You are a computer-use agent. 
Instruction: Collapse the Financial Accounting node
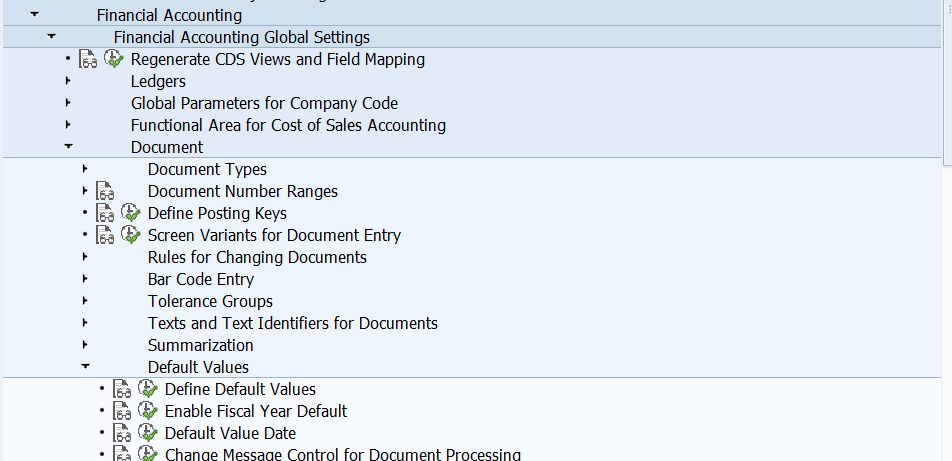click(x=34, y=14)
